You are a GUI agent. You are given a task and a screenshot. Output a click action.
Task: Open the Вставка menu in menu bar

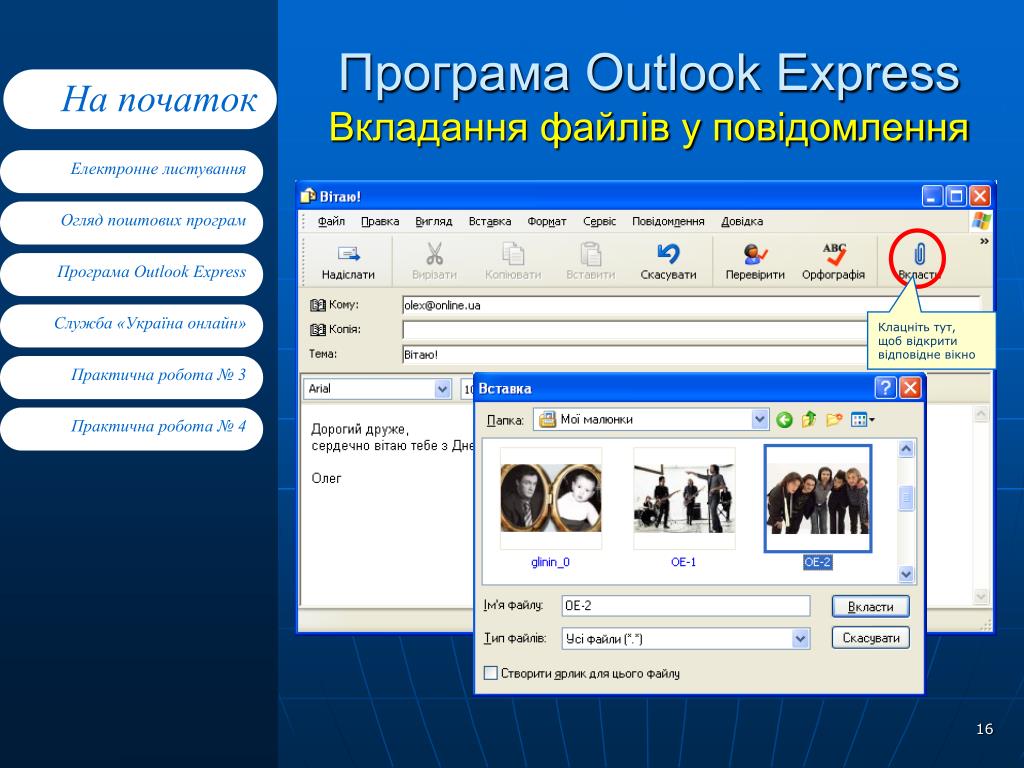coord(490,221)
